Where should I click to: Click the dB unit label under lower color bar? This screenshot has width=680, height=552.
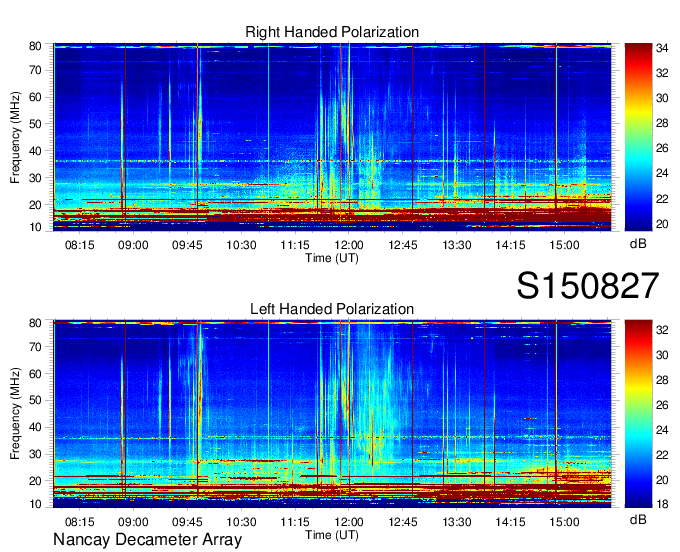[x=638, y=519]
